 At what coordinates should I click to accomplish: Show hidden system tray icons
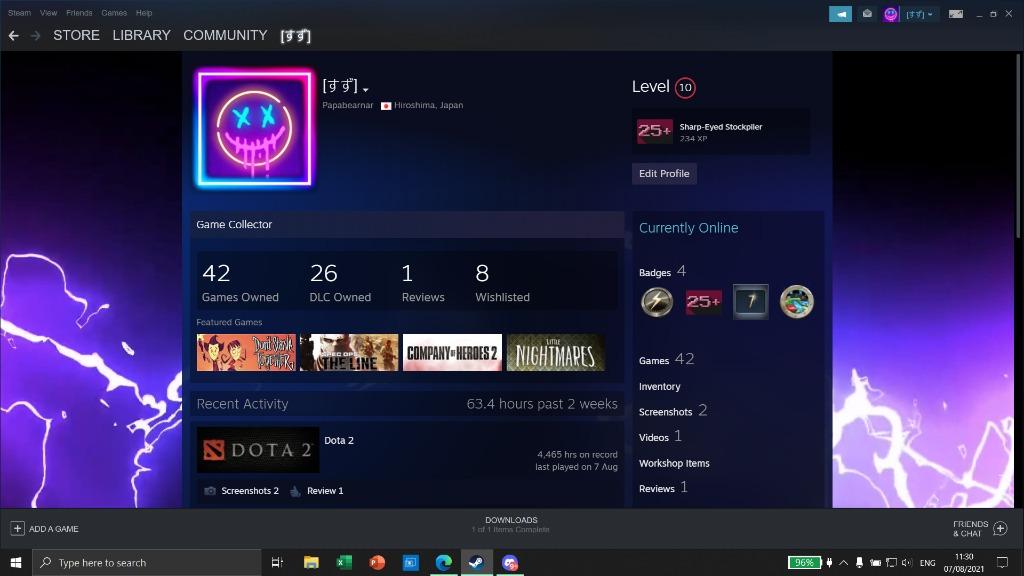843,563
